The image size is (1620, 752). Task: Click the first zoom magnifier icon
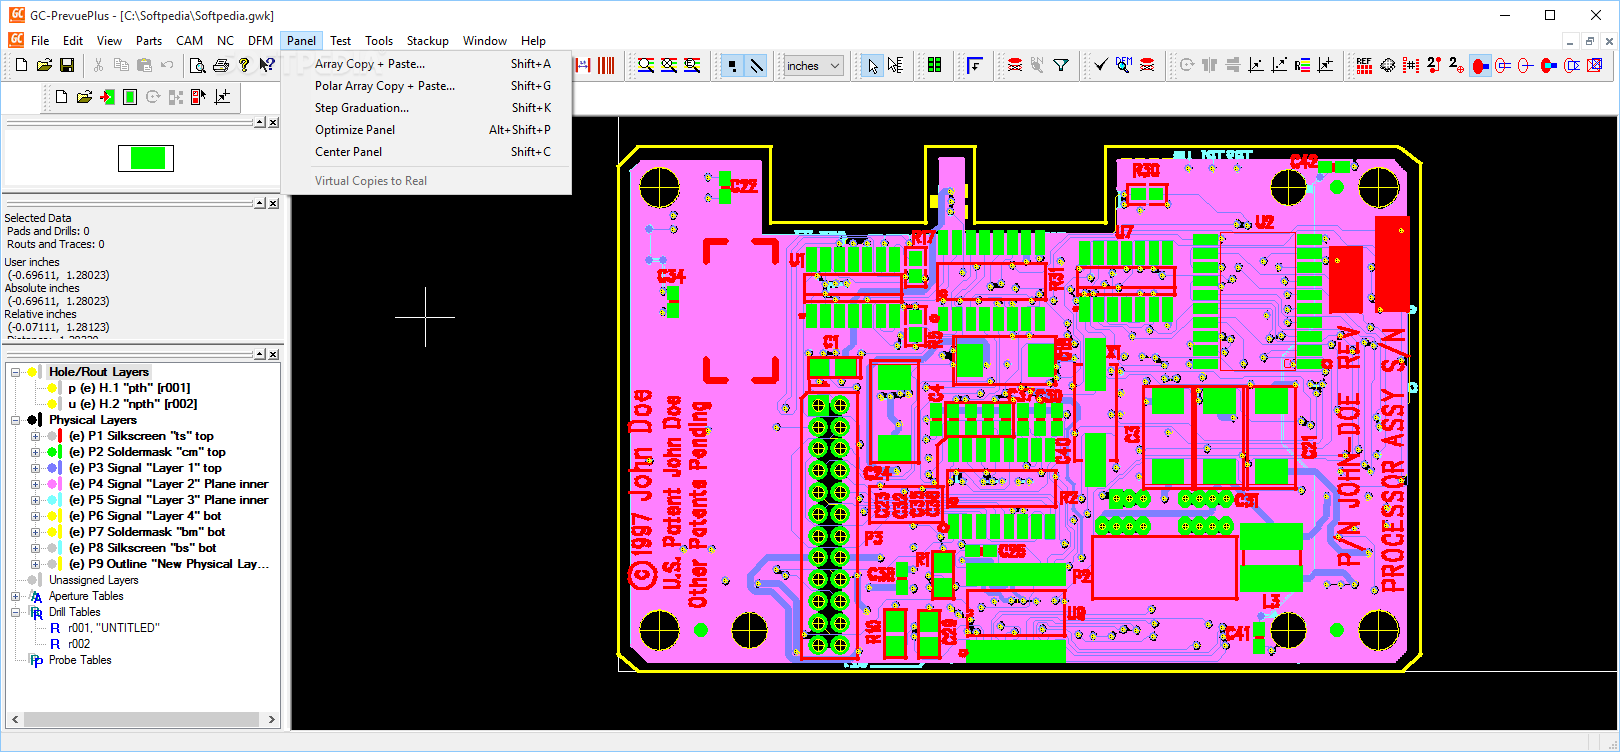[646, 65]
